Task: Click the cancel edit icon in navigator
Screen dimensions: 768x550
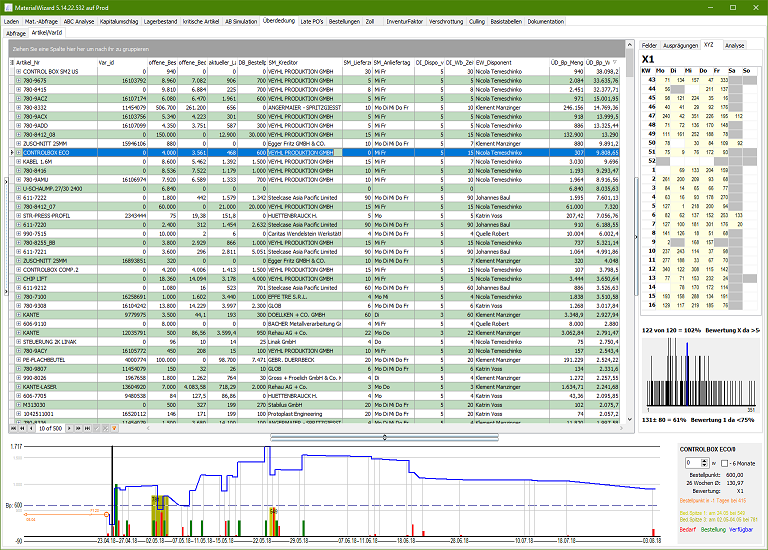Action: coord(104,428)
